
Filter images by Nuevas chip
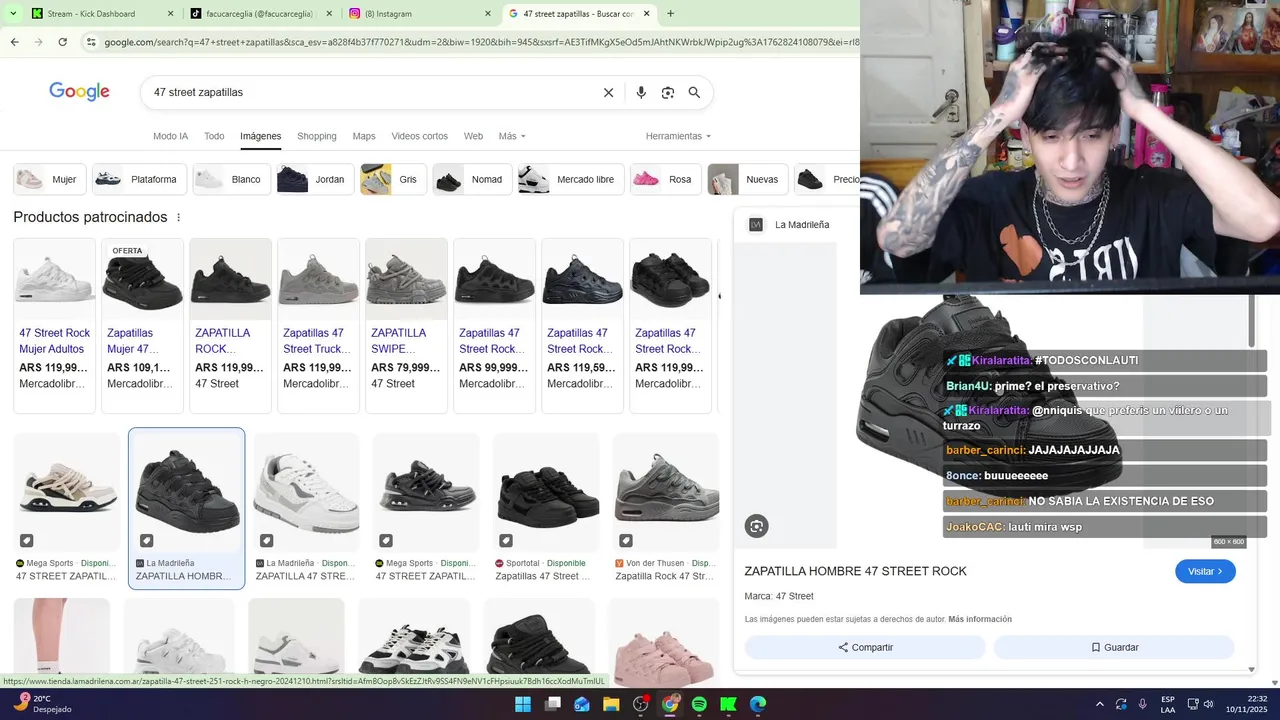point(747,180)
